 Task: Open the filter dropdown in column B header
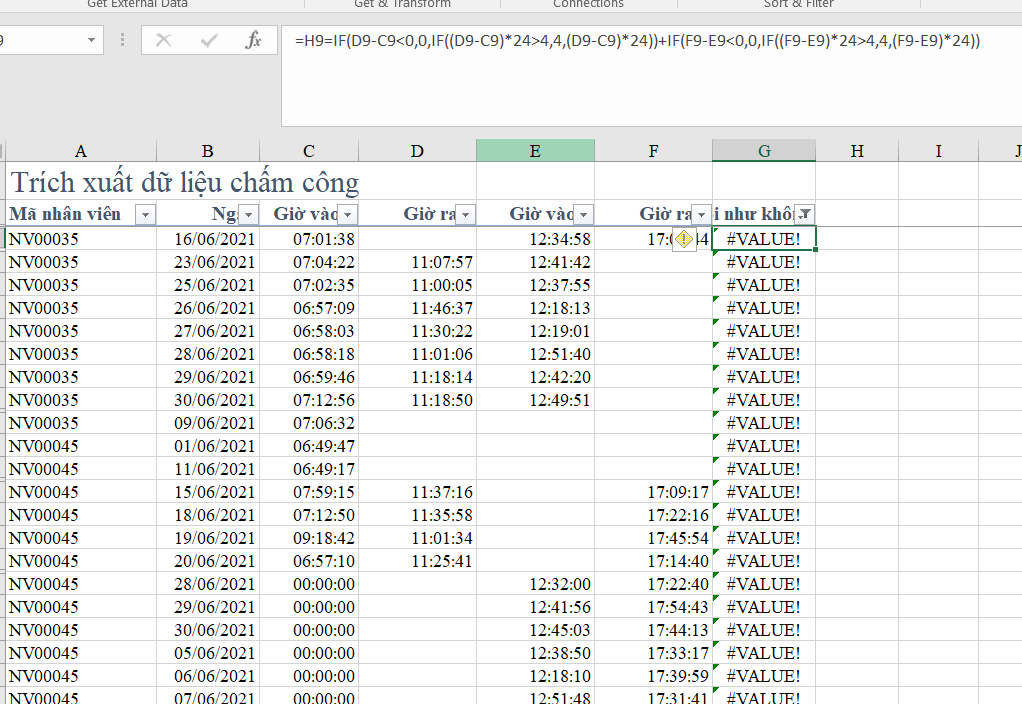[248, 214]
